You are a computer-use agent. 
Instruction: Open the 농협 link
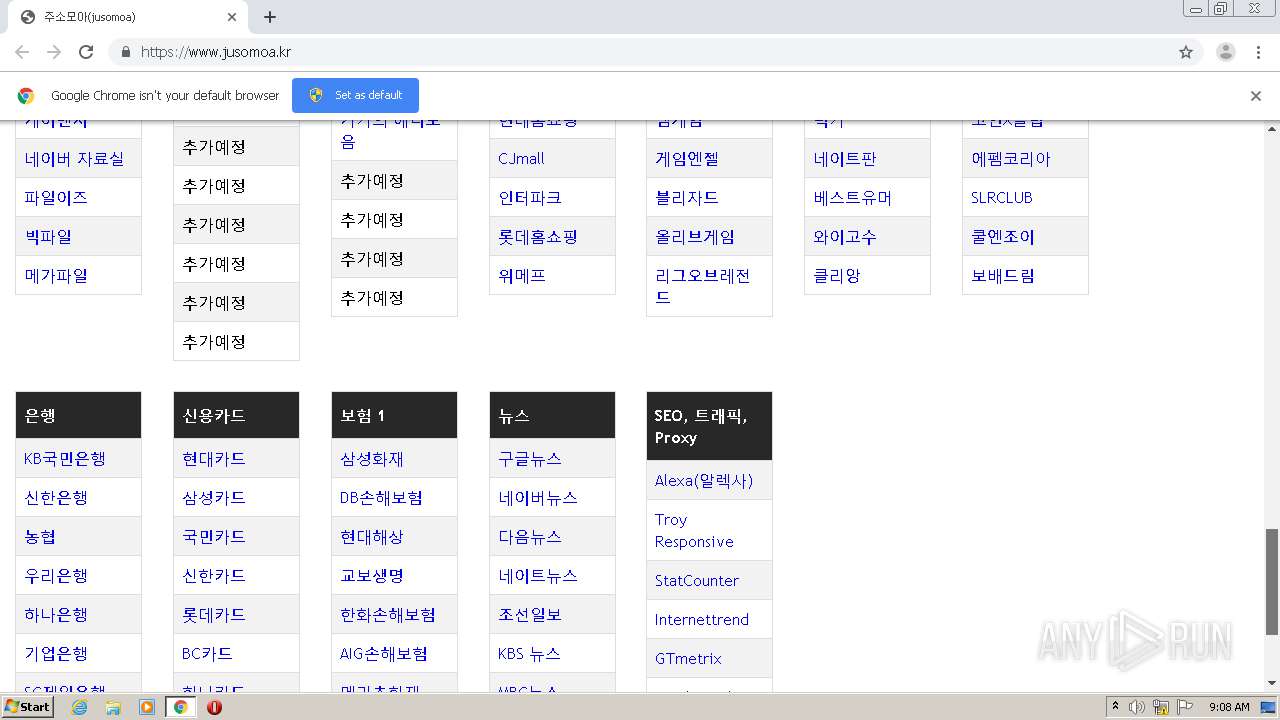click(40, 537)
